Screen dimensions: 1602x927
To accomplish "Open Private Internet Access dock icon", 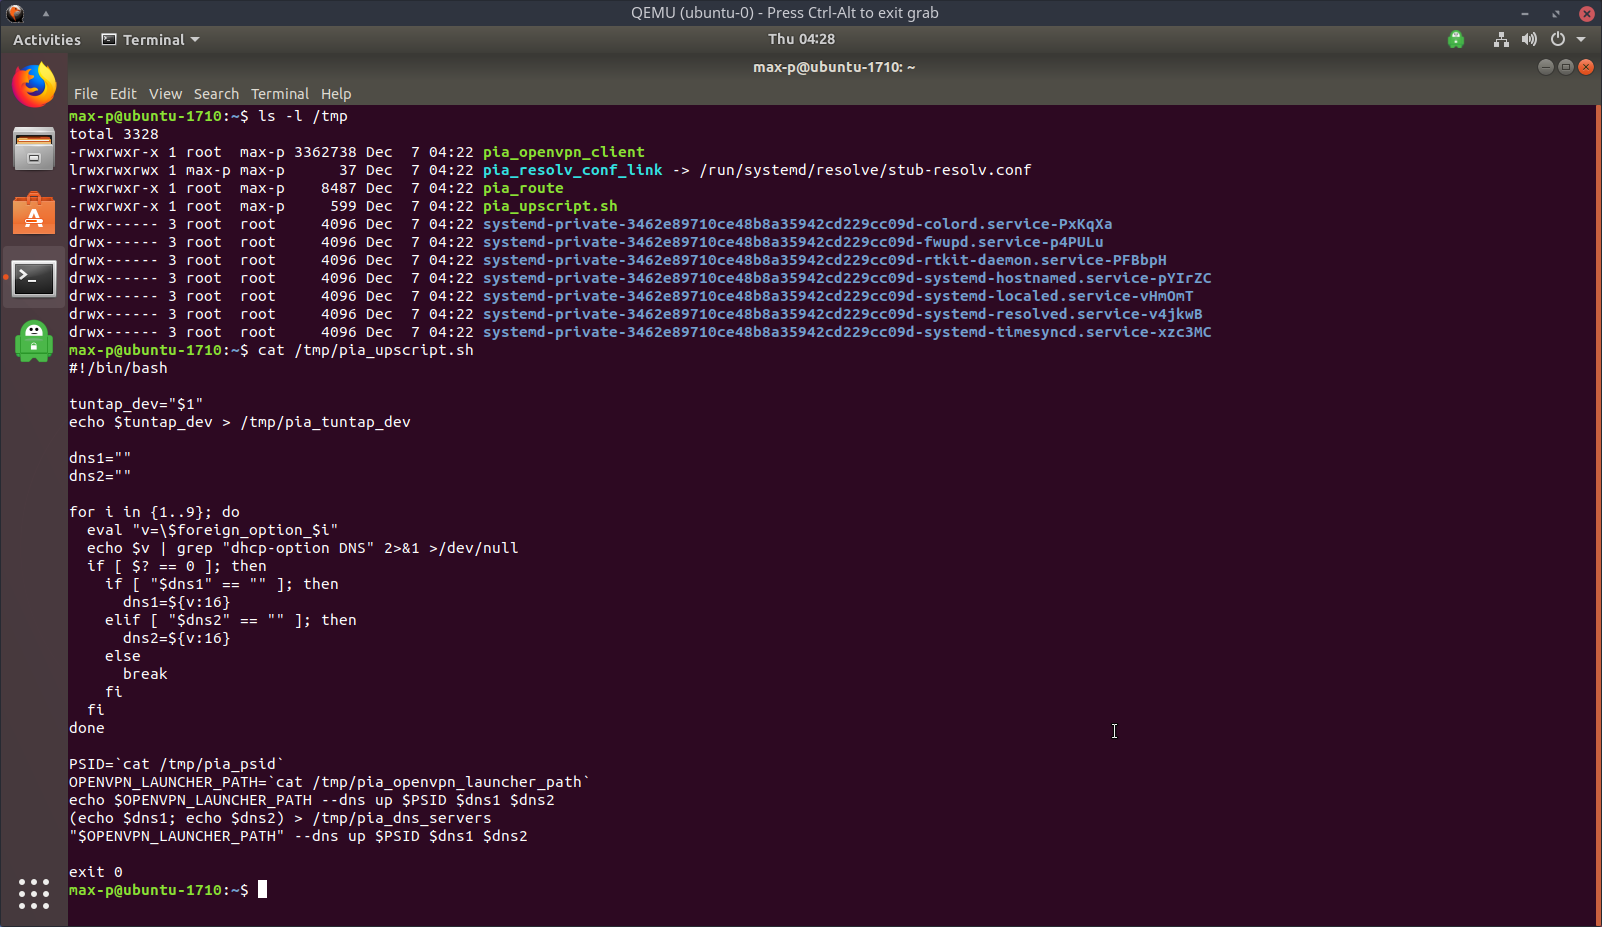I will (34, 342).
